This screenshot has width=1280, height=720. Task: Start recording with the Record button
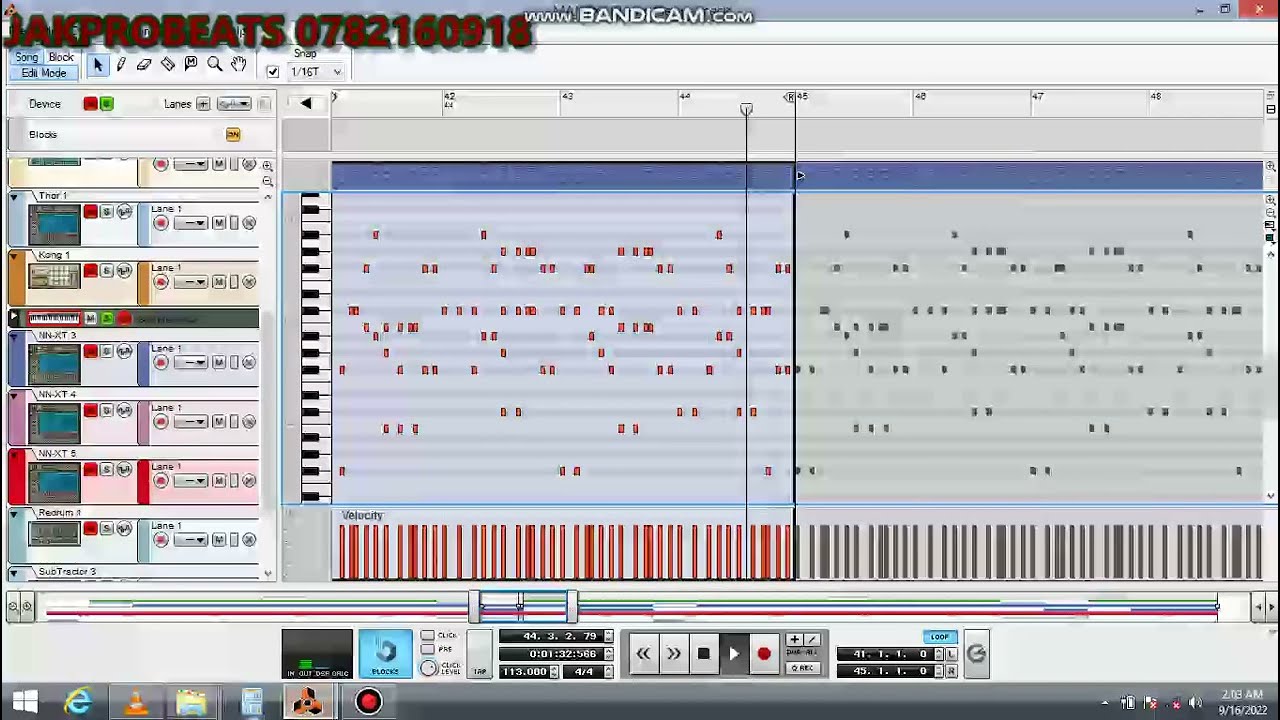pyautogui.click(x=763, y=655)
